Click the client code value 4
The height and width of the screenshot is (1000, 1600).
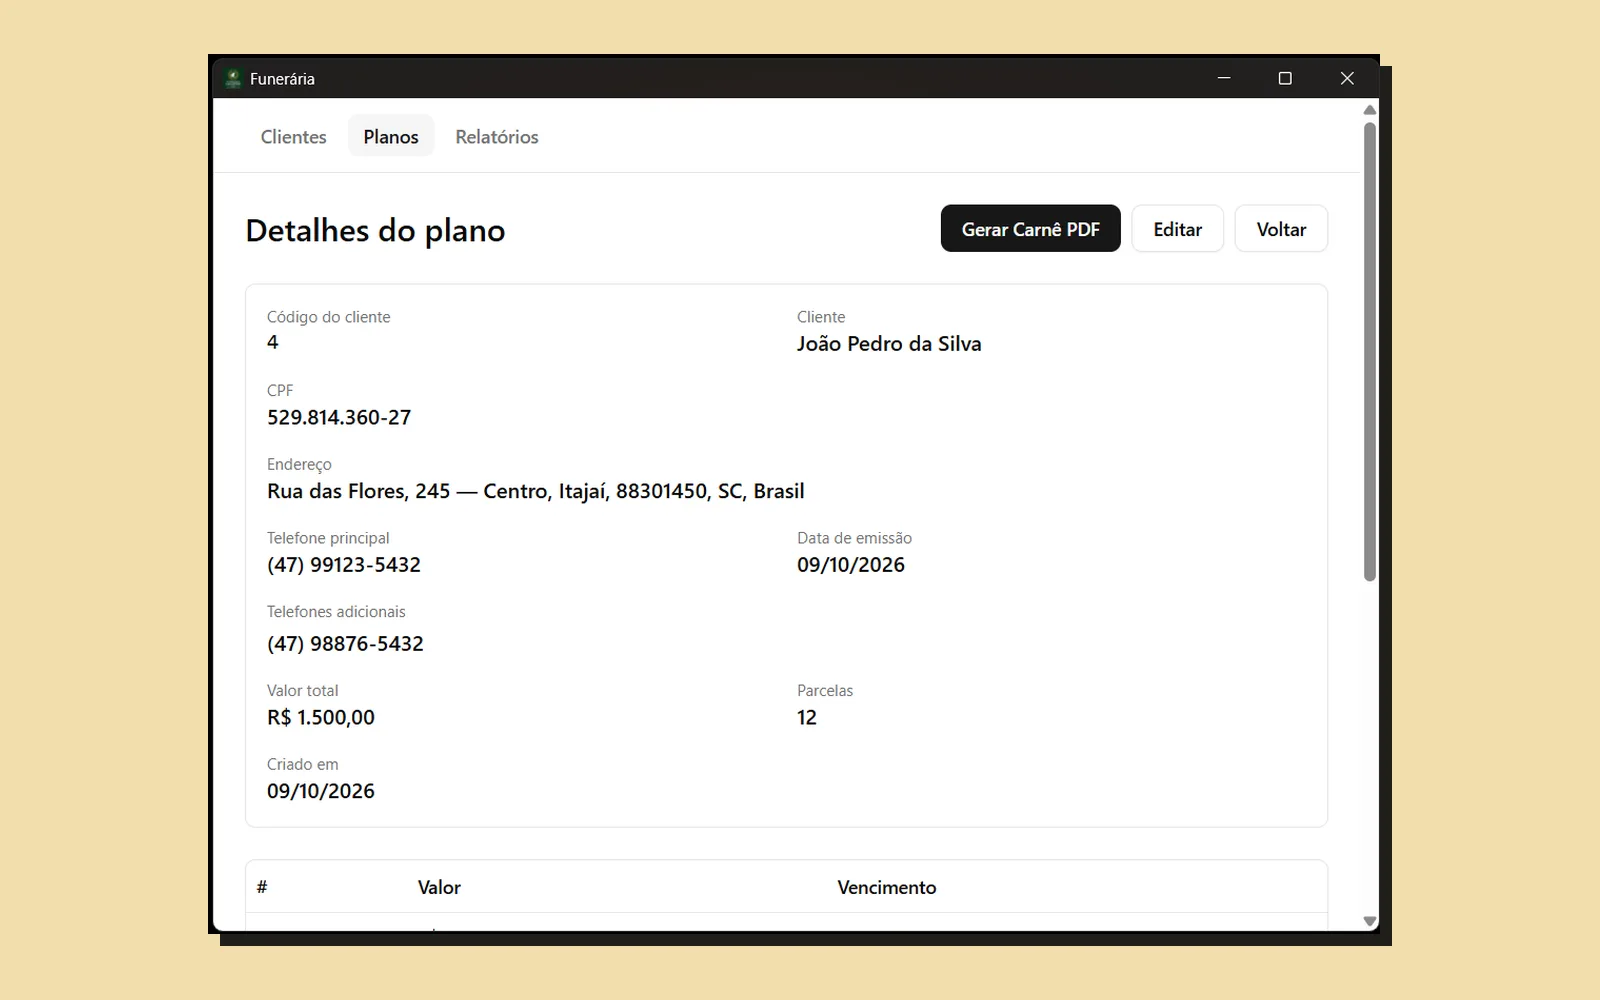[272, 342]
